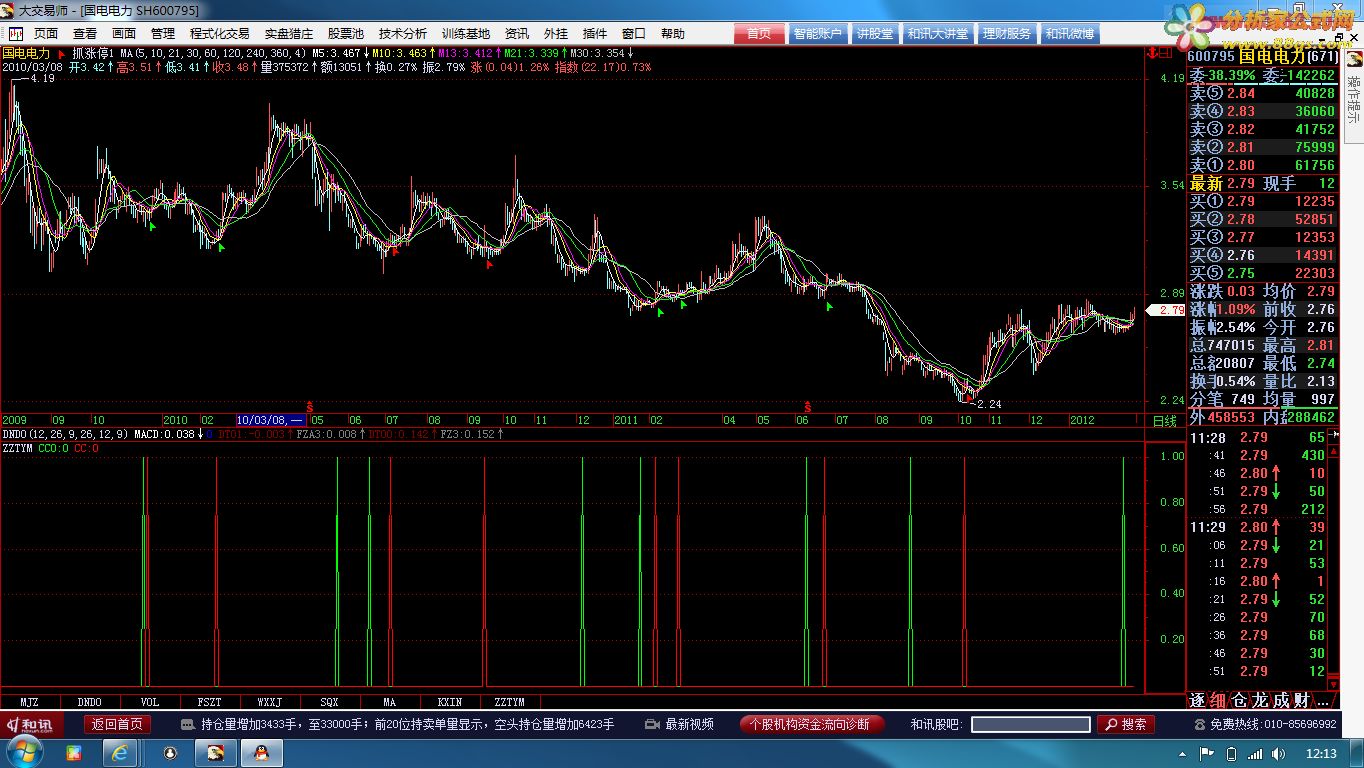
Task: Open the 资讯 menu
Action: point(517,34)
